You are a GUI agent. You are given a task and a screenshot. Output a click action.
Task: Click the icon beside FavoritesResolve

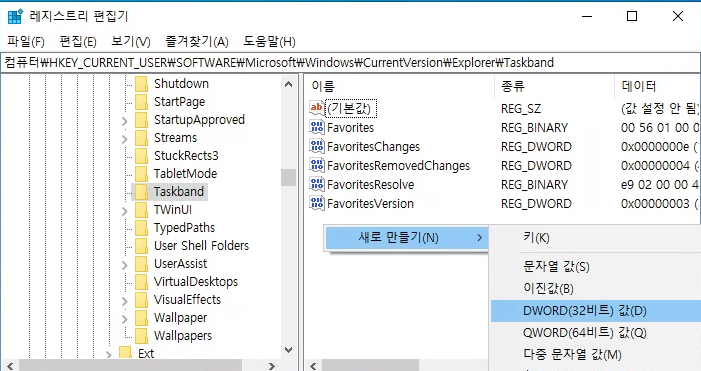(x=317, y=184)
